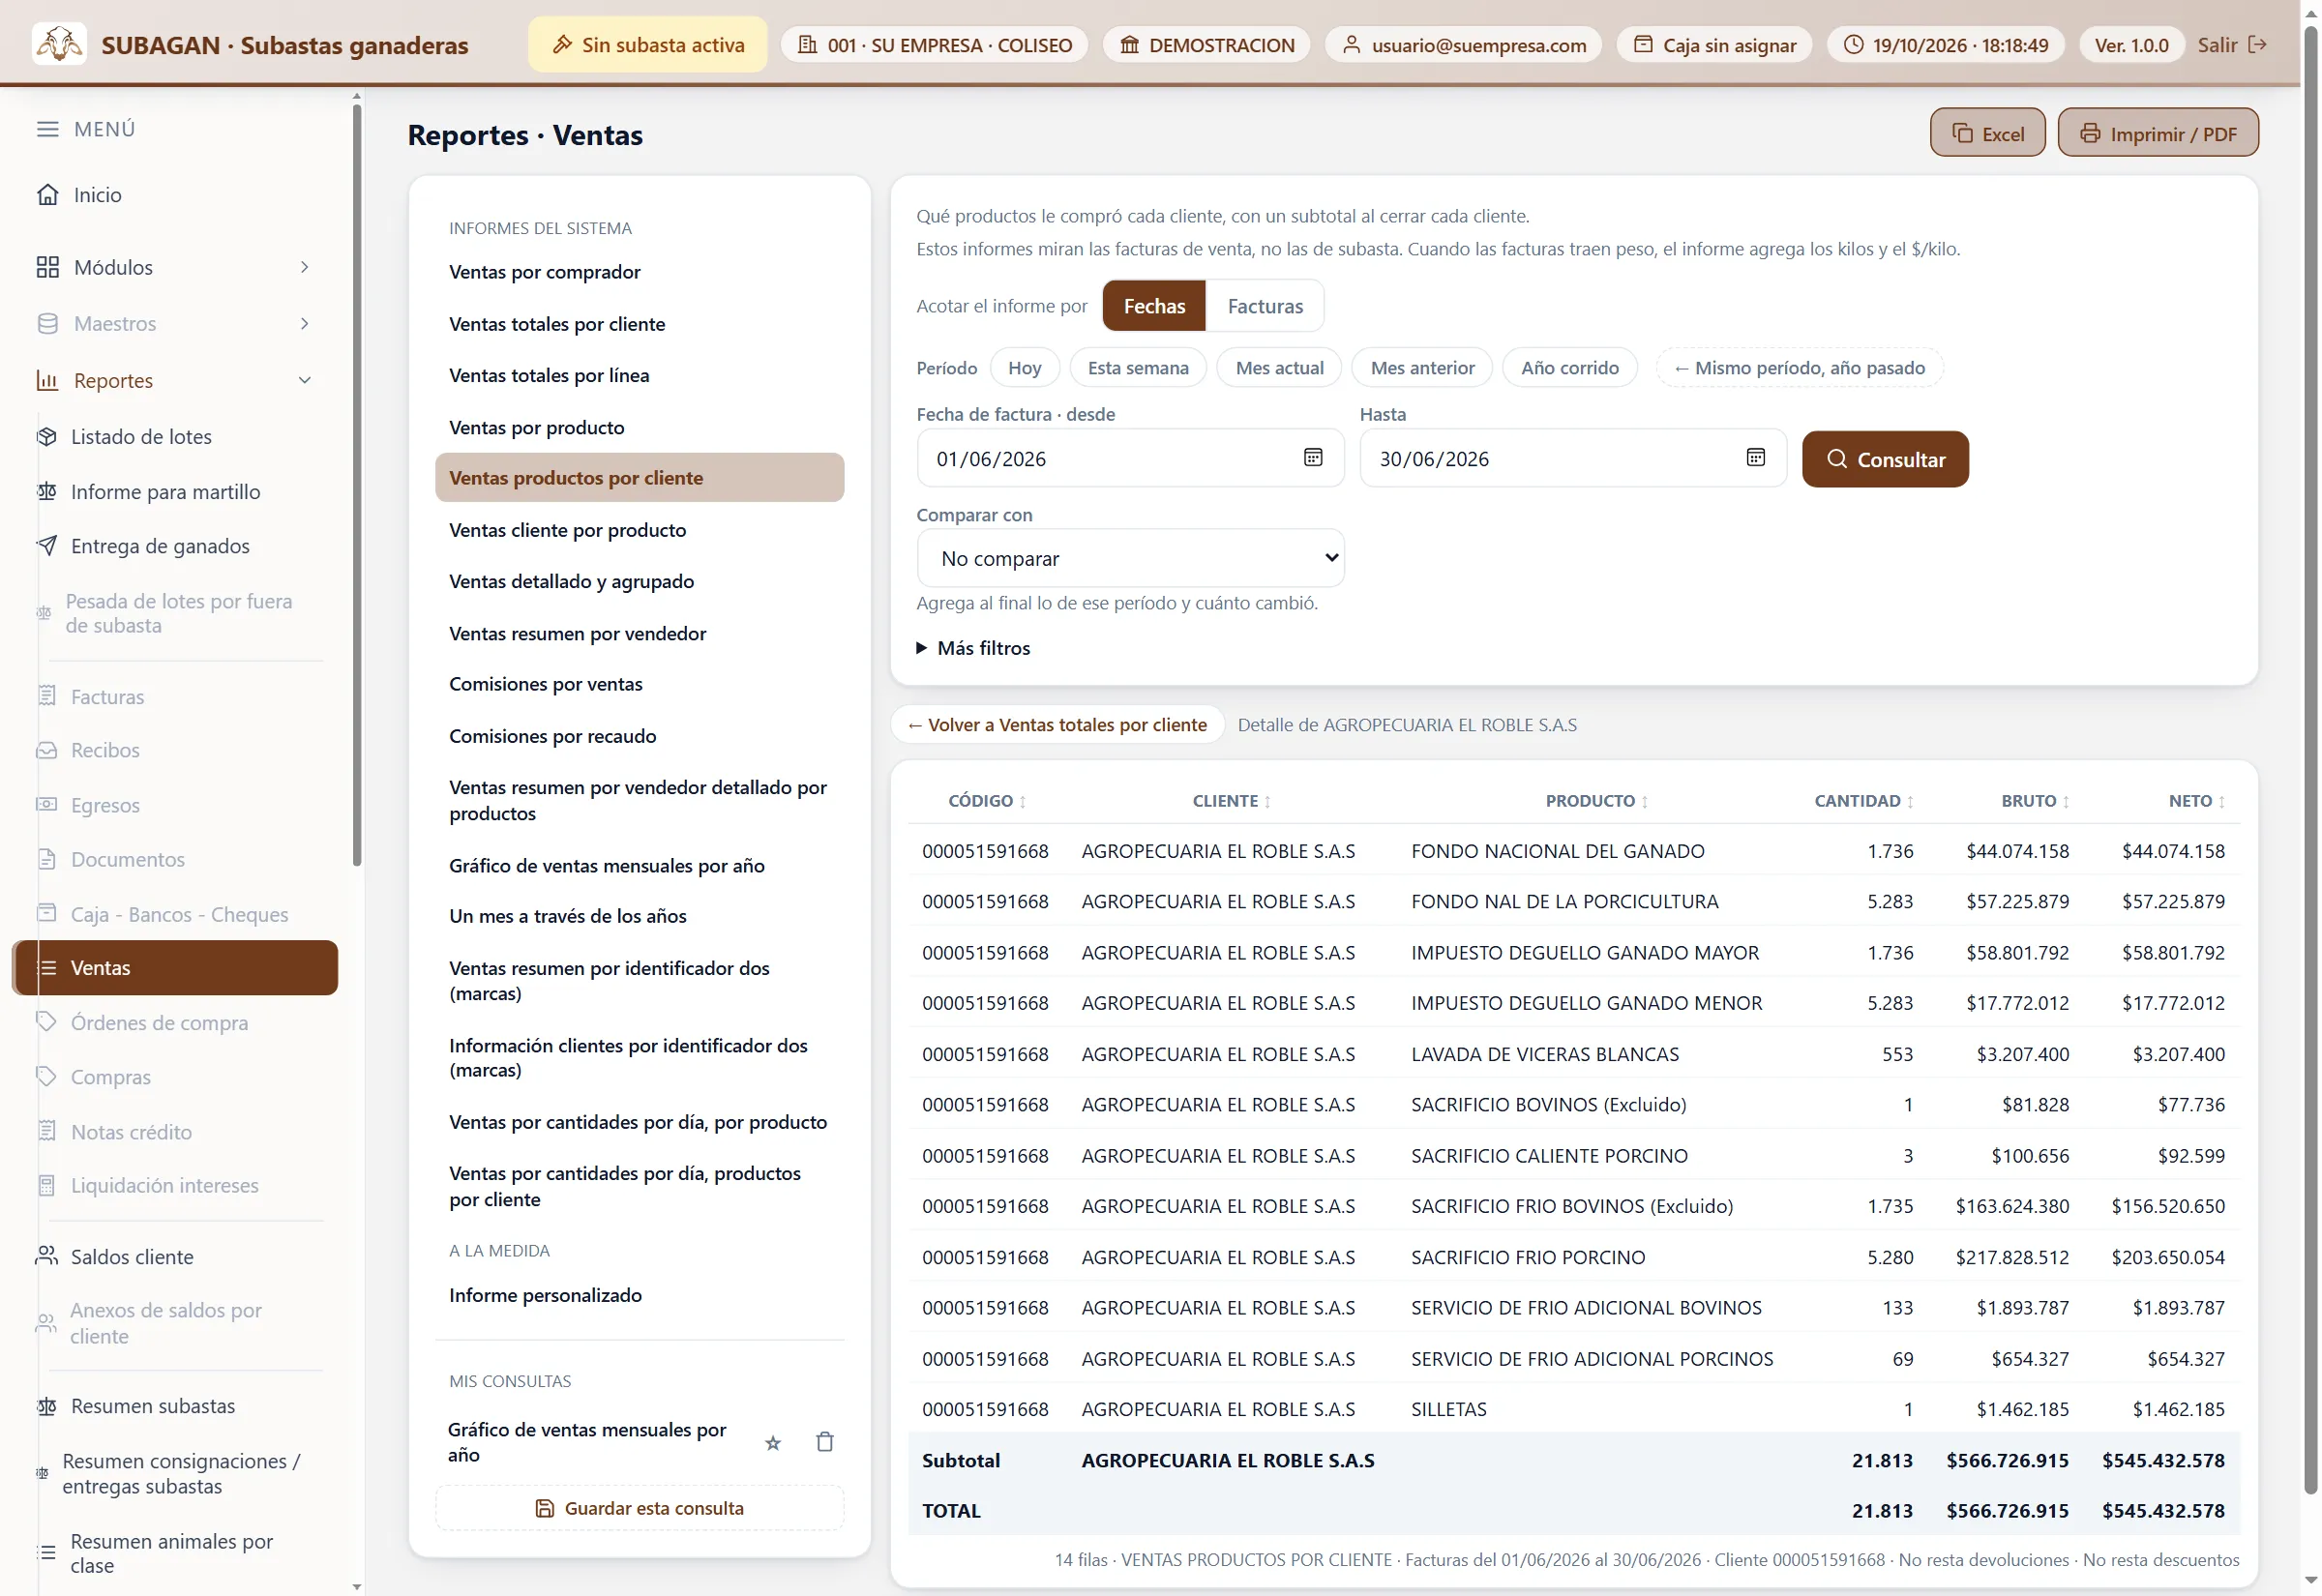Click Guardar esta consulta
The image size is (2322, 1596).
click(639, 1508)
